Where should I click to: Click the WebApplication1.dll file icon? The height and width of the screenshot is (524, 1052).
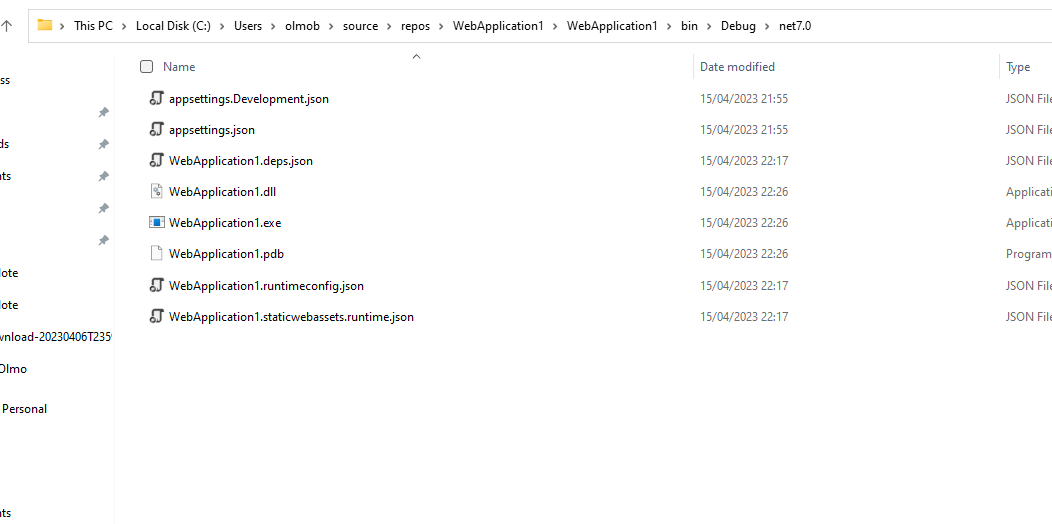pyautogui.click(x=156, y=191)
